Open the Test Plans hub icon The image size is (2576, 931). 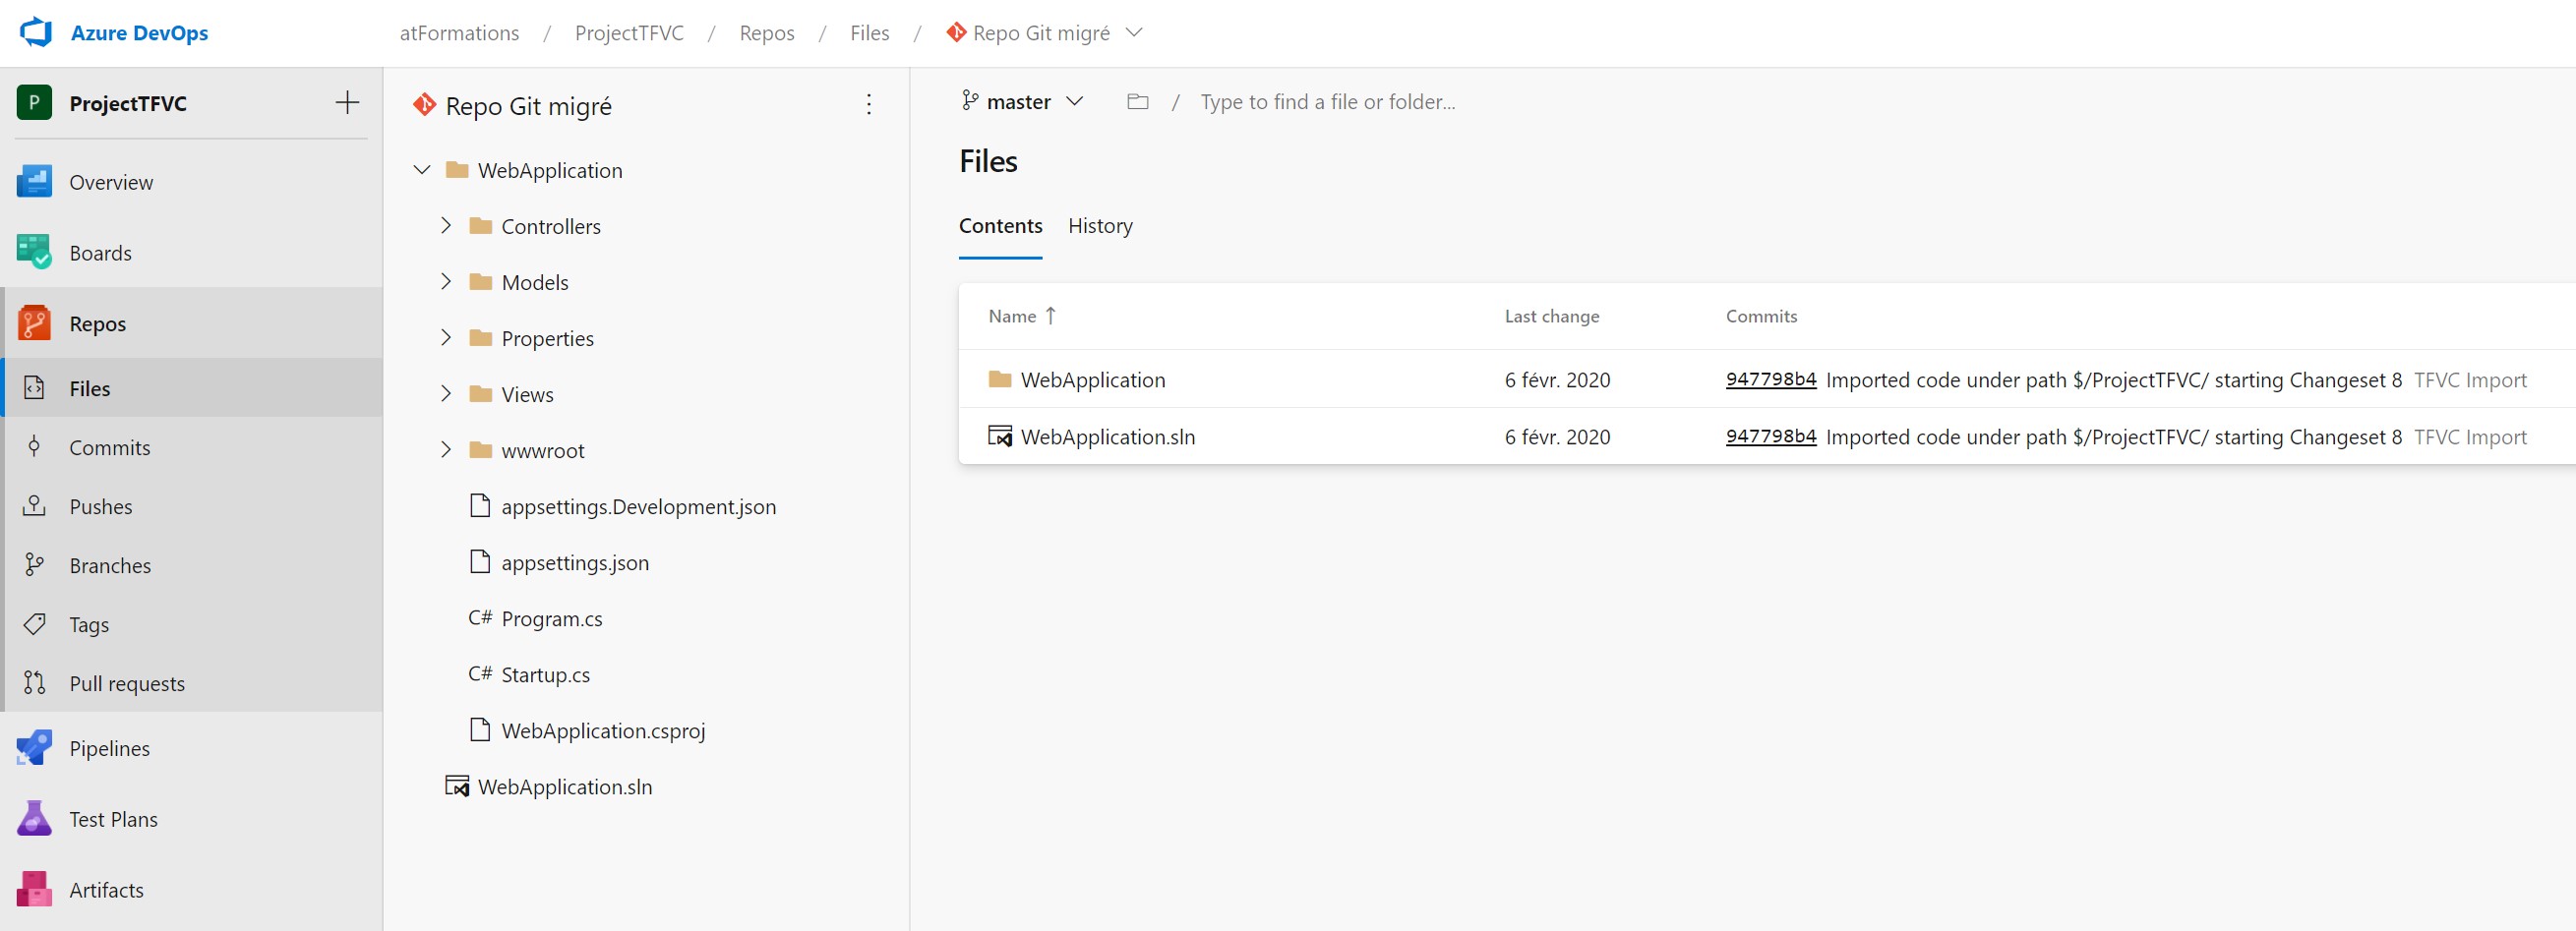(x=34, y=819)
